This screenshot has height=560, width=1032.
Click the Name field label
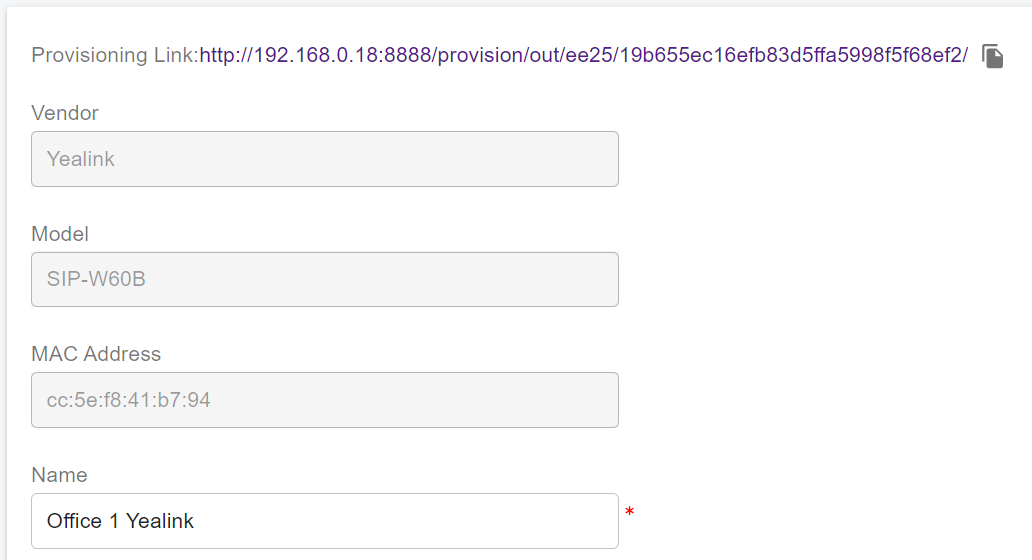click(59, 475)
